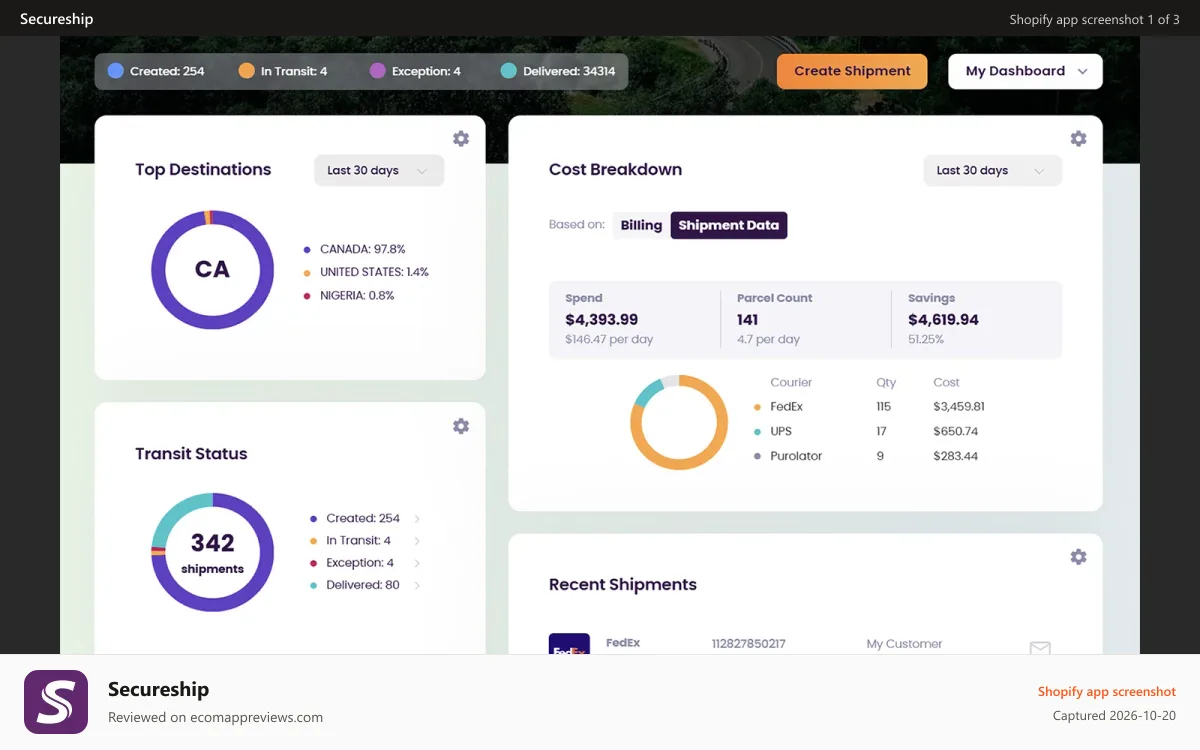This screenshot has width=1200, height=750.
Task: Click CANADA: 97.8% legend entry
Action: 362,249
